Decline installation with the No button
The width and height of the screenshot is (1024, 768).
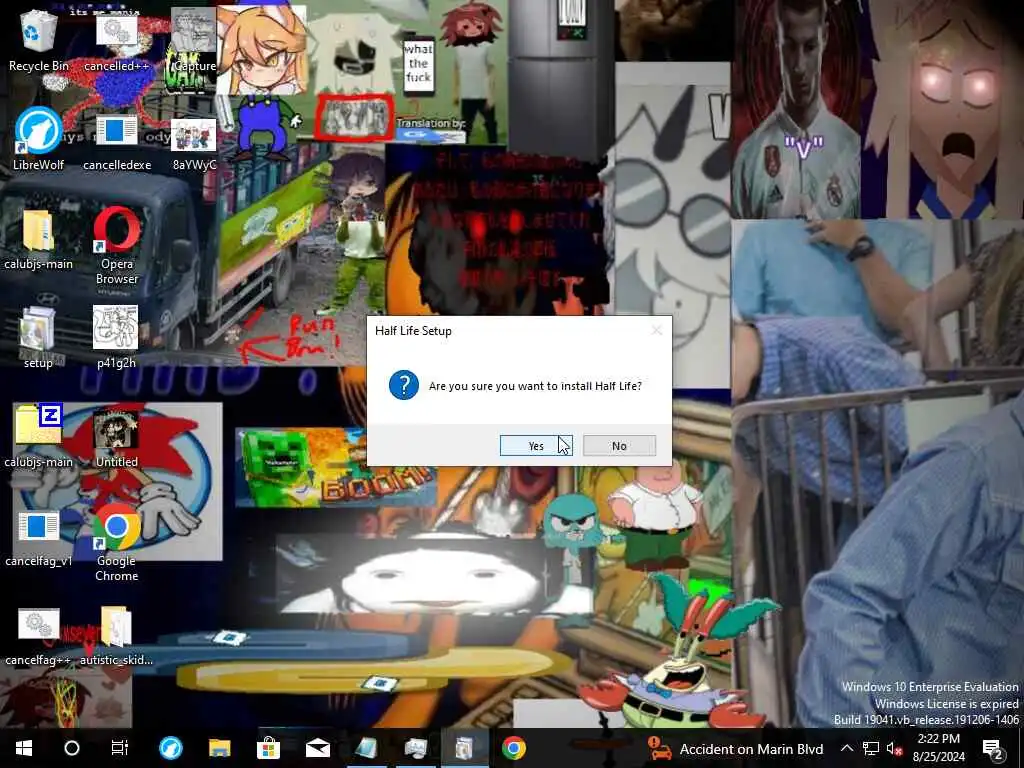[619, 445]
